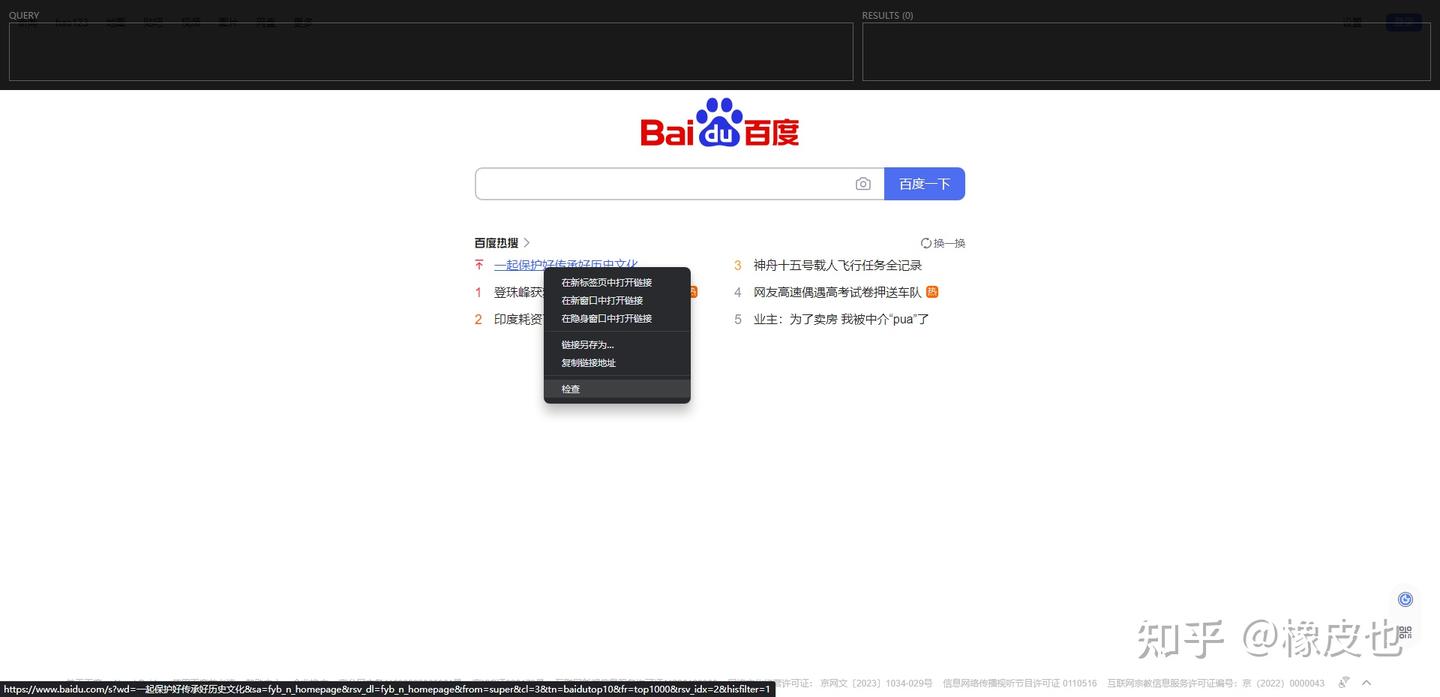
Task: Open 神舟十五号载人飞行任务全记录 hot search link
Action: [x=838, y=265]
